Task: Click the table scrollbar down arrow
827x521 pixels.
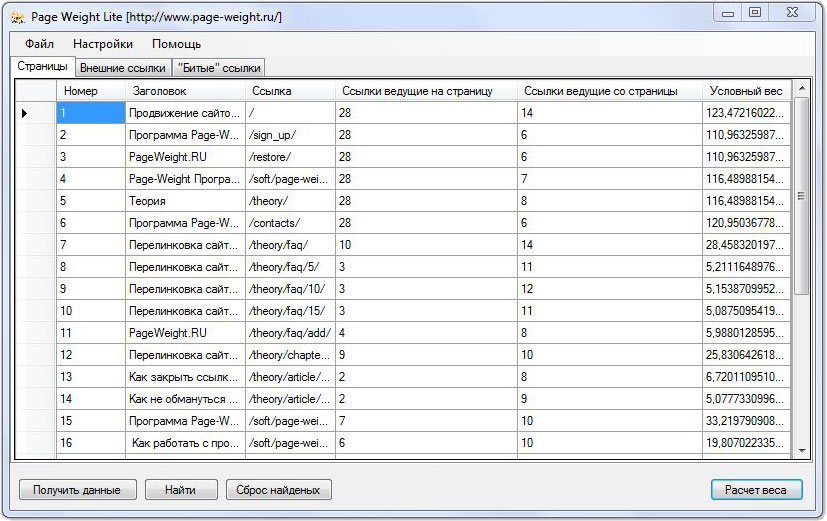Action: [x=802, y=451]
